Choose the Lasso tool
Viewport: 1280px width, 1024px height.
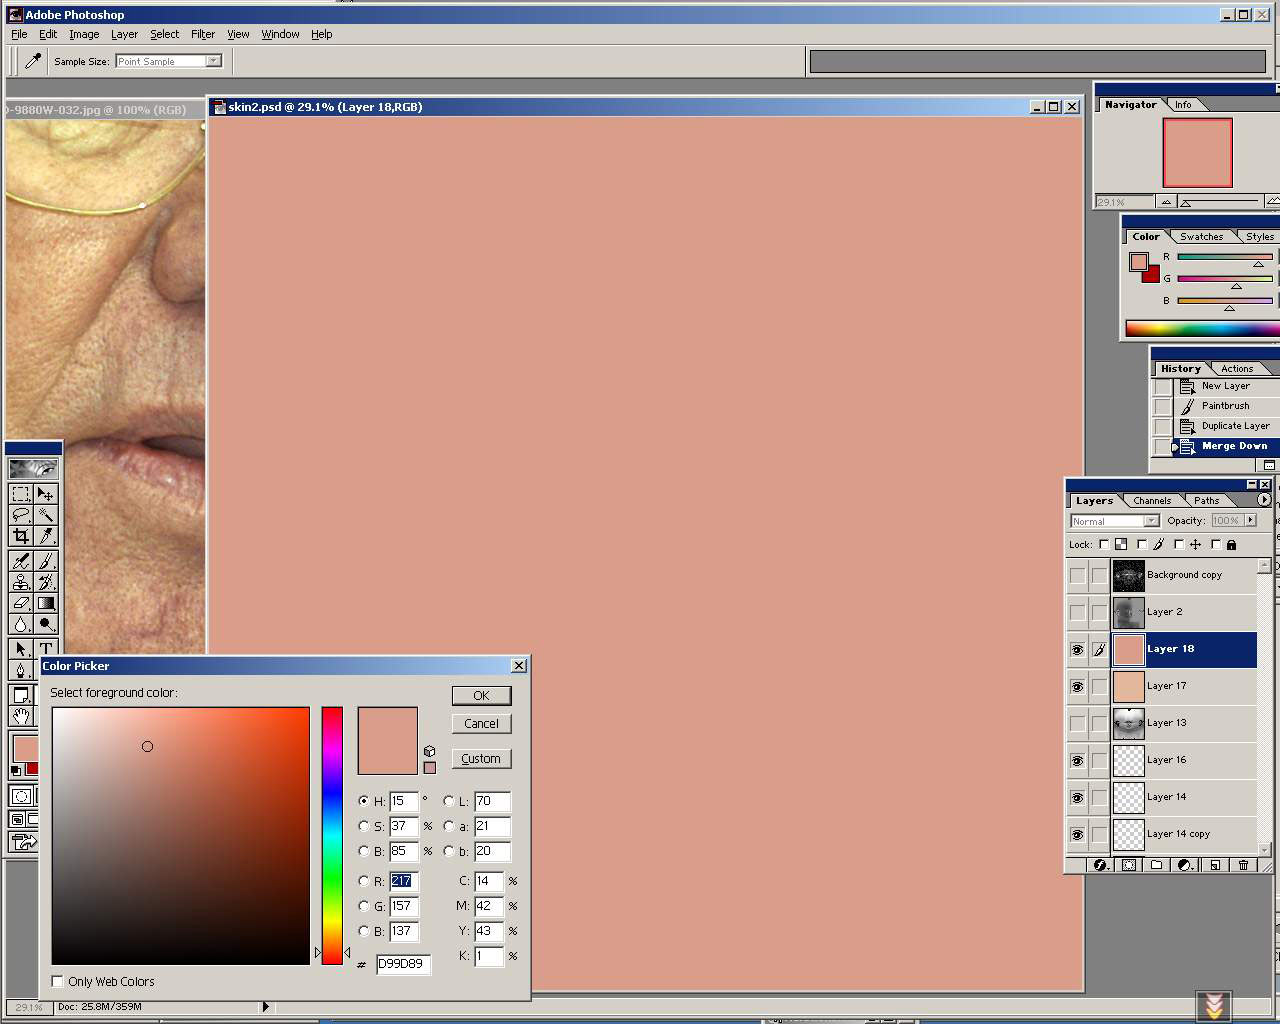(21, 515)
